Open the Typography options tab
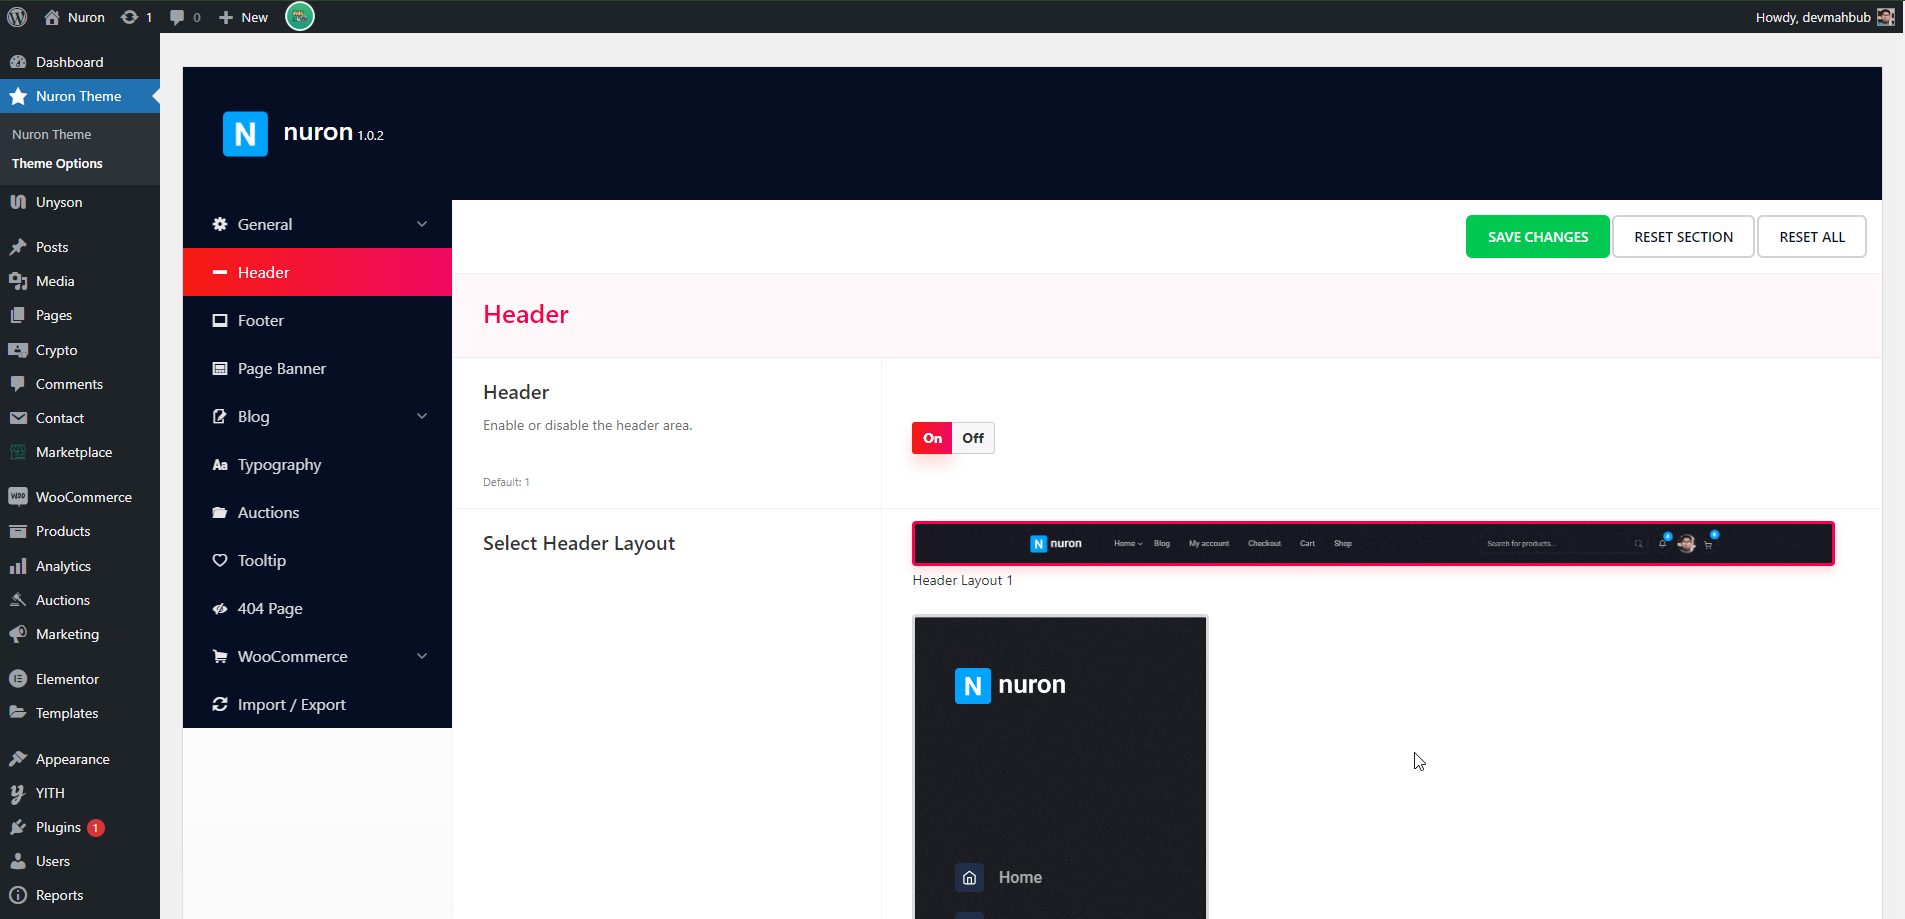The image size is (1905, 919). (x=317, y=464)
